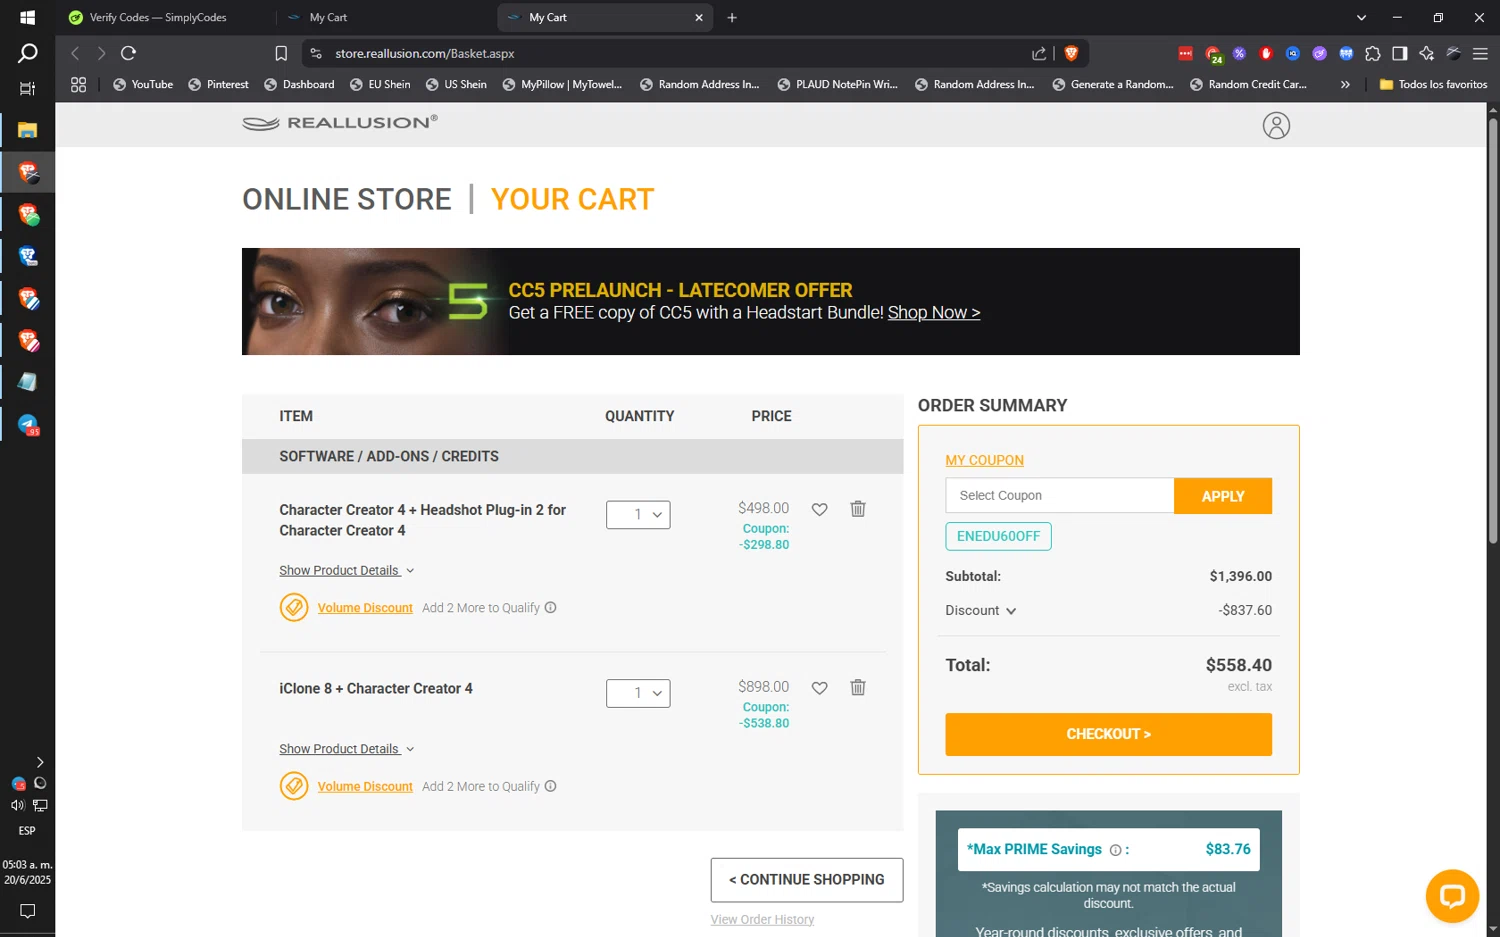
Task: Open the live chat bubble widget
Action: coord(1452,896)
